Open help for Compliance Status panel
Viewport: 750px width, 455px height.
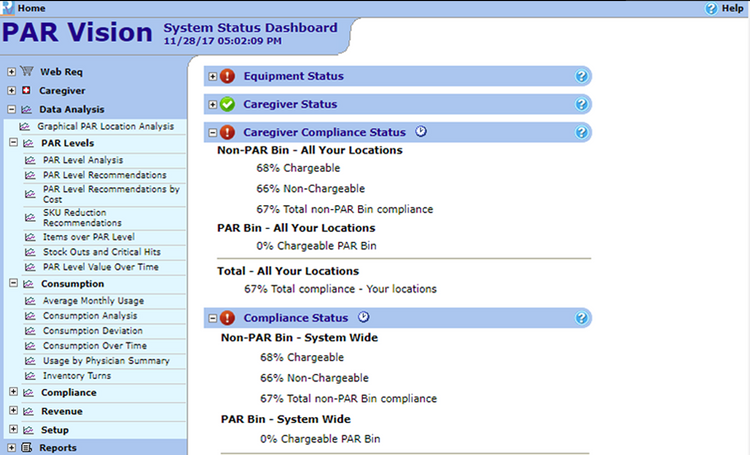(581, 318)
